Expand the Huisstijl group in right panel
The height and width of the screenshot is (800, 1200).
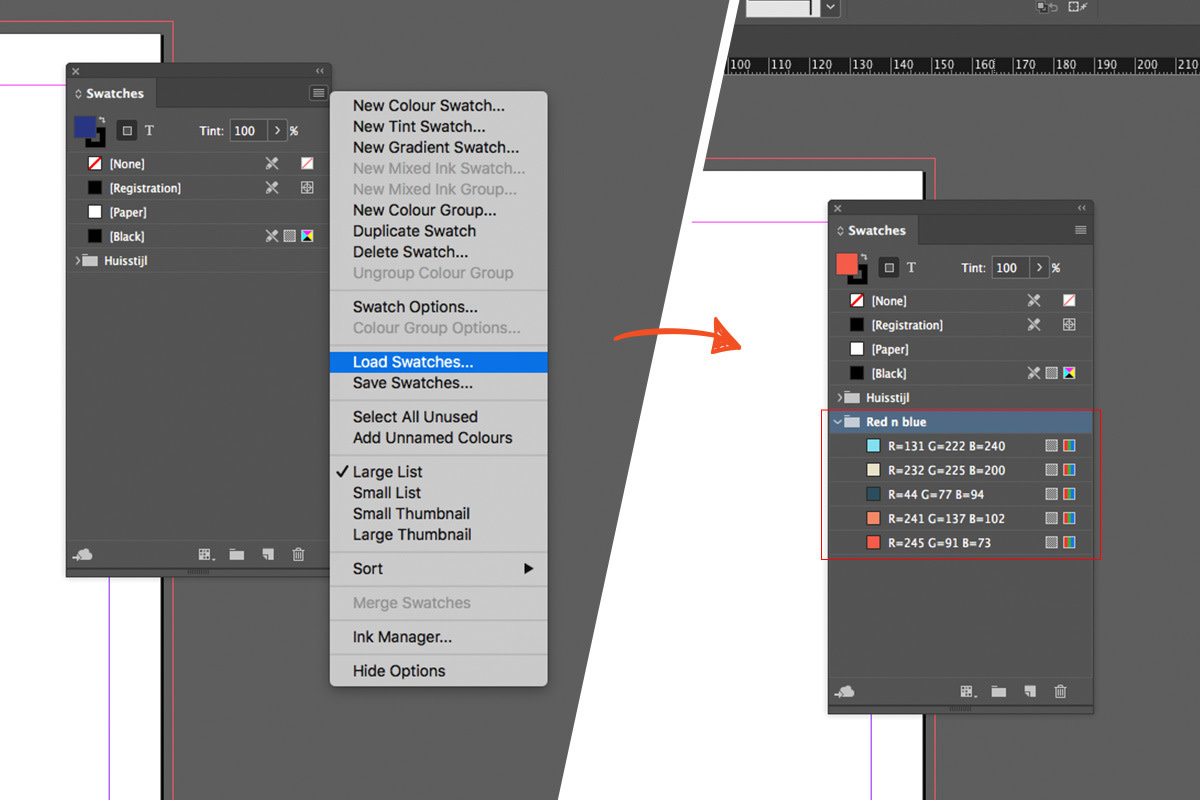click(x=840, y=398)
